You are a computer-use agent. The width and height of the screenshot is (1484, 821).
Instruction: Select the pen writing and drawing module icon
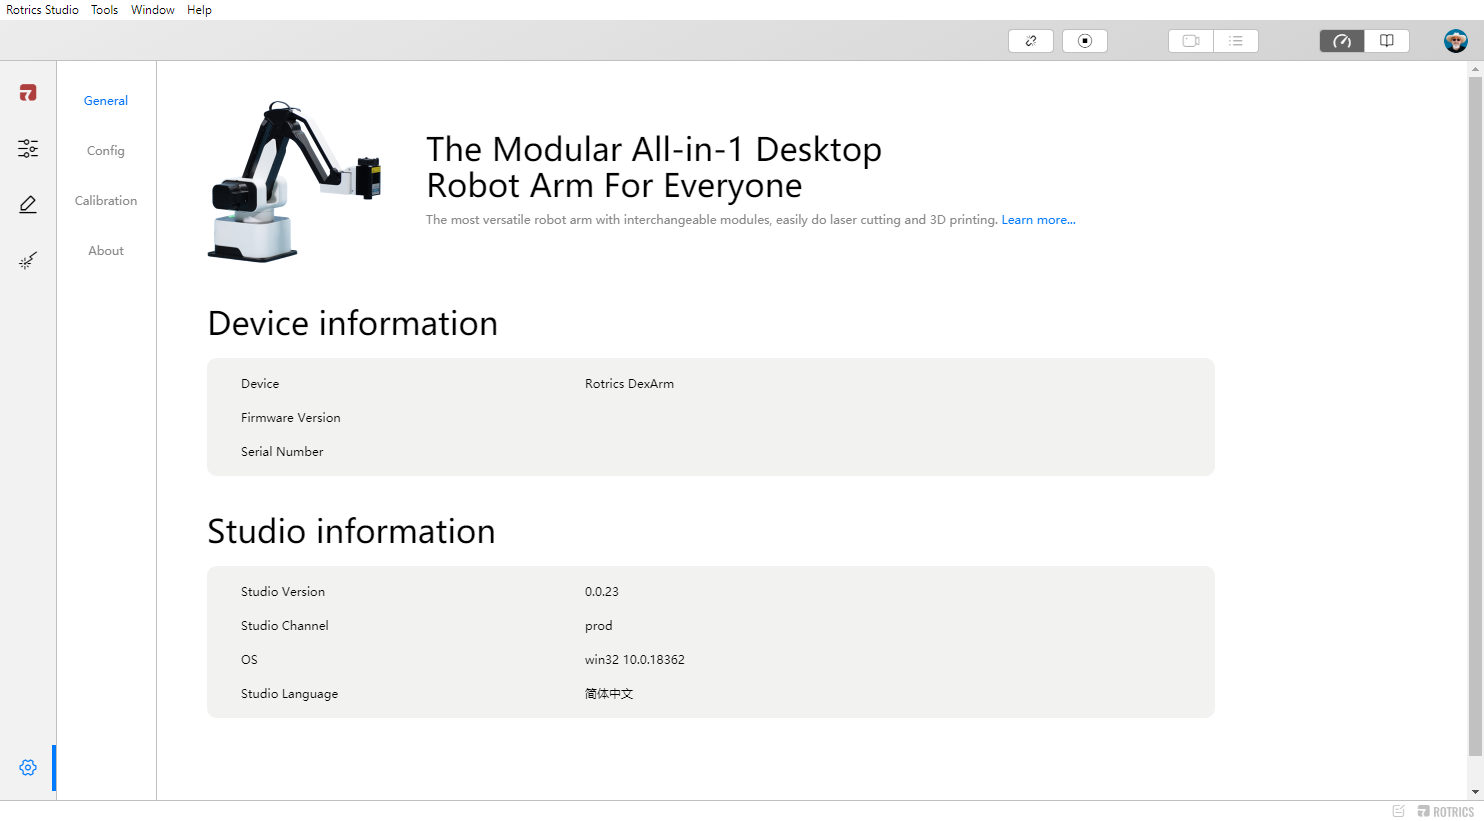coord(28,205)
